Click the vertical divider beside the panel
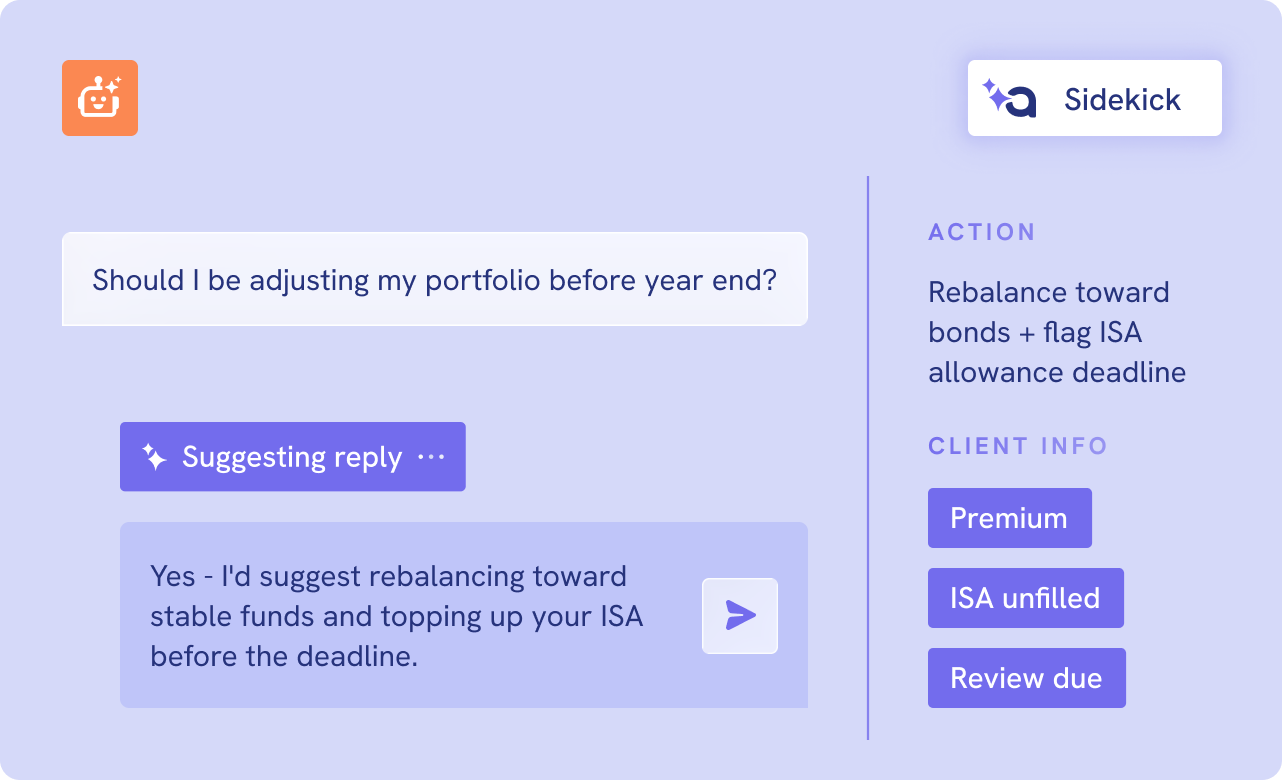1282x780 pixels. click(x=868, y=458)
